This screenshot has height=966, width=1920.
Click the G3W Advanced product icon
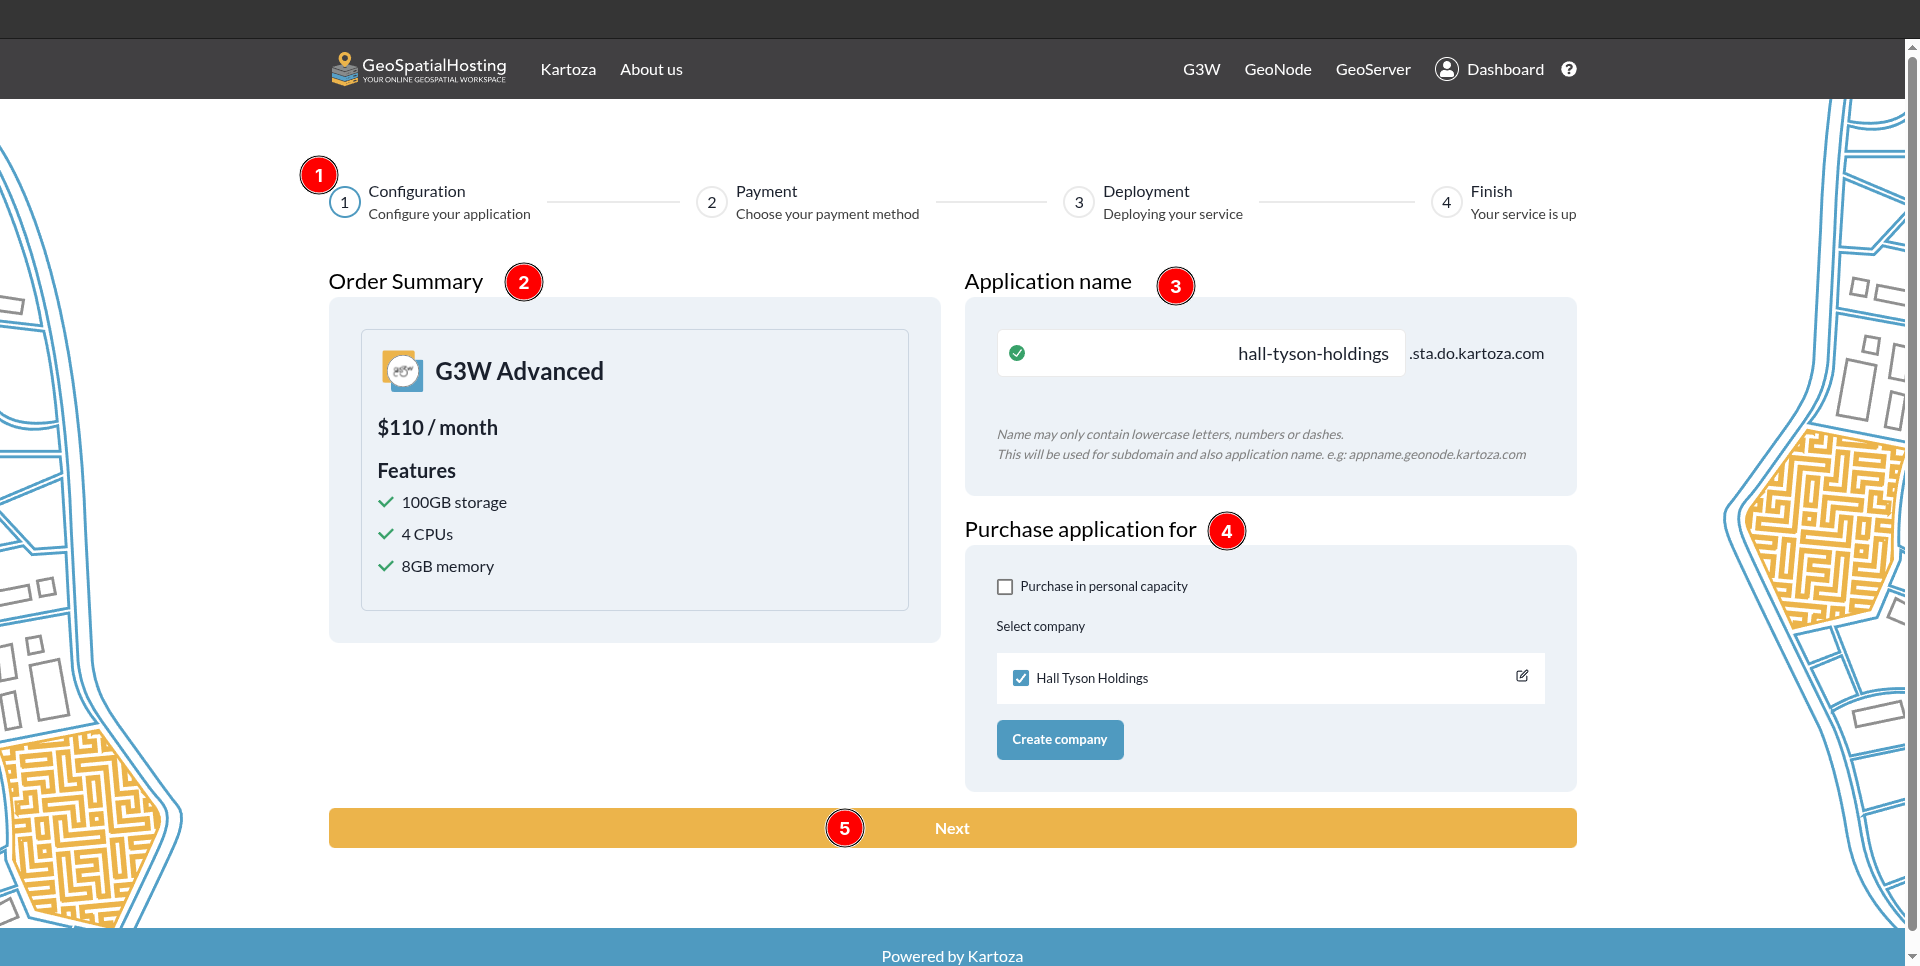coord(402,371)
